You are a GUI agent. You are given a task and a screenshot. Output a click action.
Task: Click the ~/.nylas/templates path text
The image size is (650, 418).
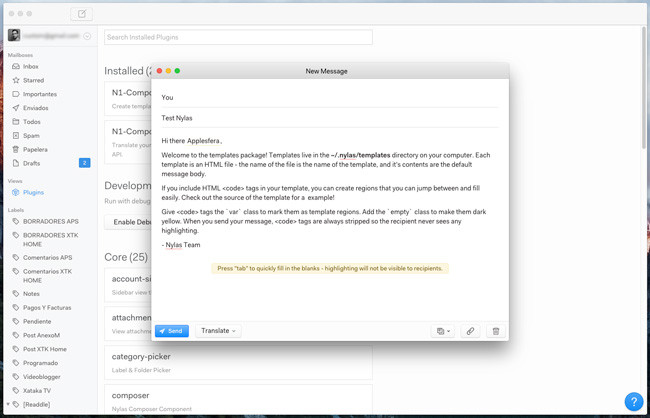click(360, 155)
